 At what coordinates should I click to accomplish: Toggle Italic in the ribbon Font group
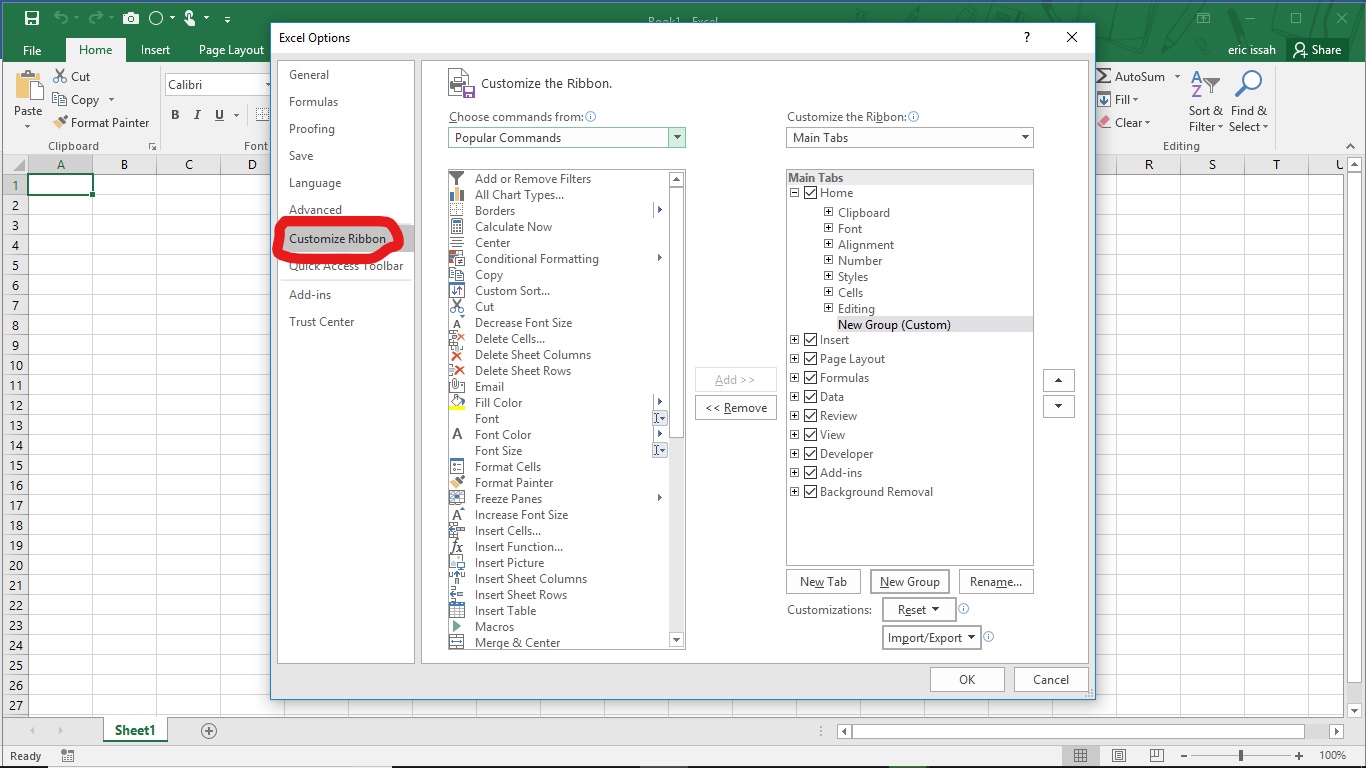click(x=197, y=115)
